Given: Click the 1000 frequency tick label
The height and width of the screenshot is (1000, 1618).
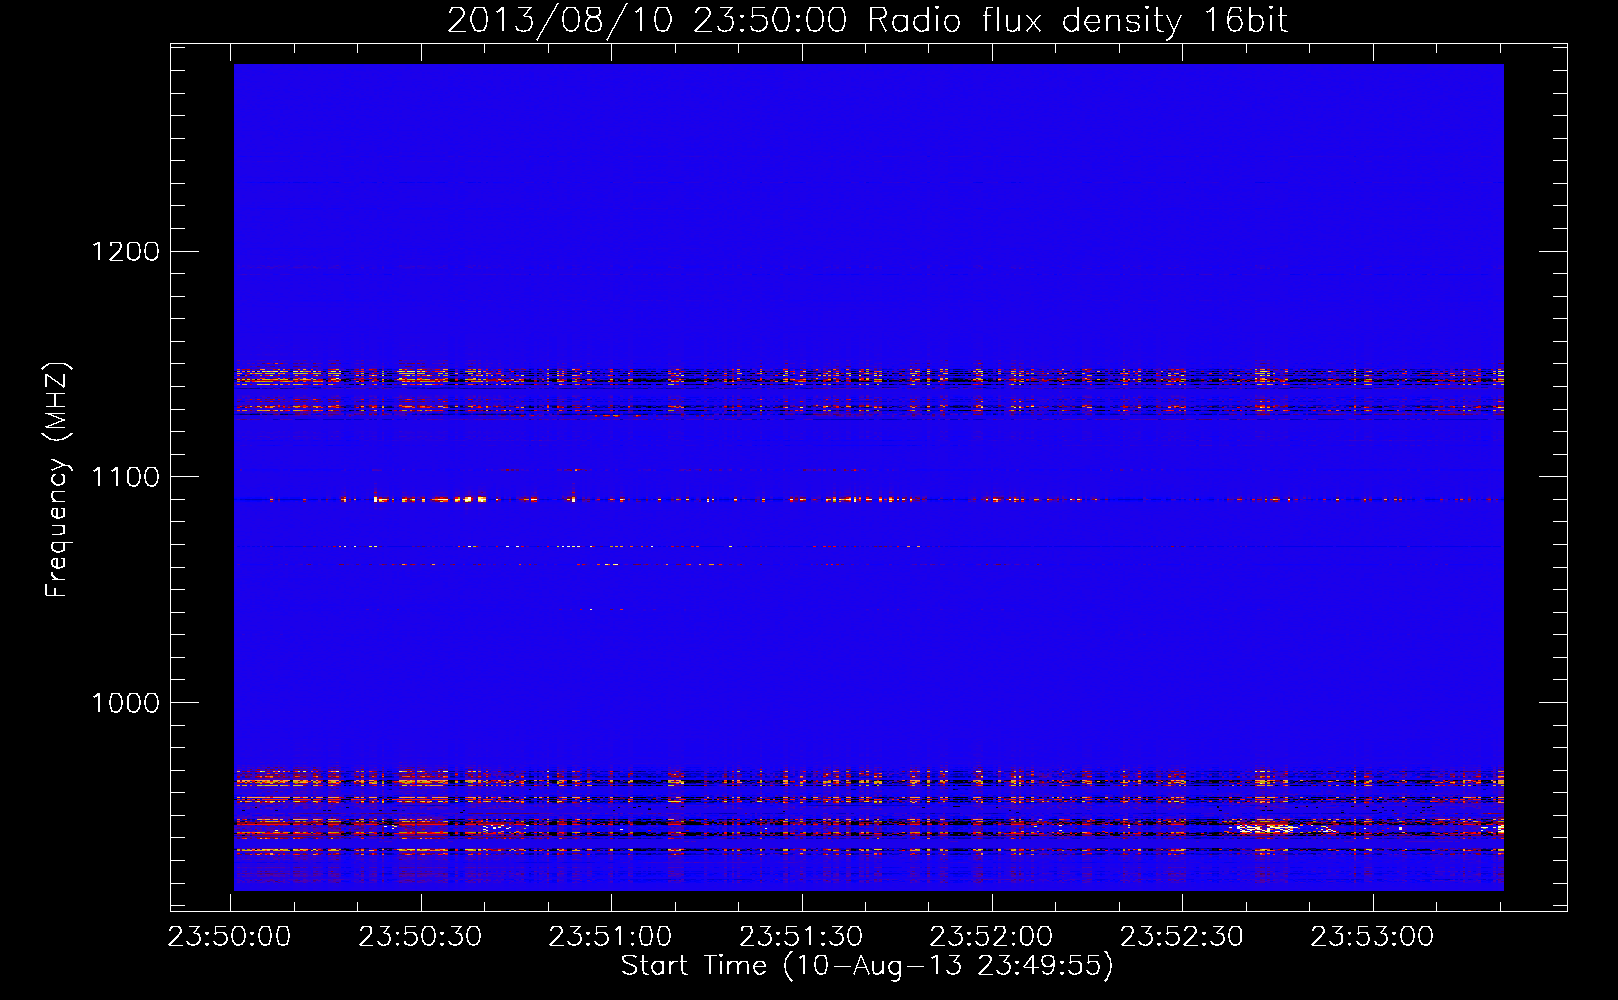Looking at the screenshot, I should pos(125,703).
